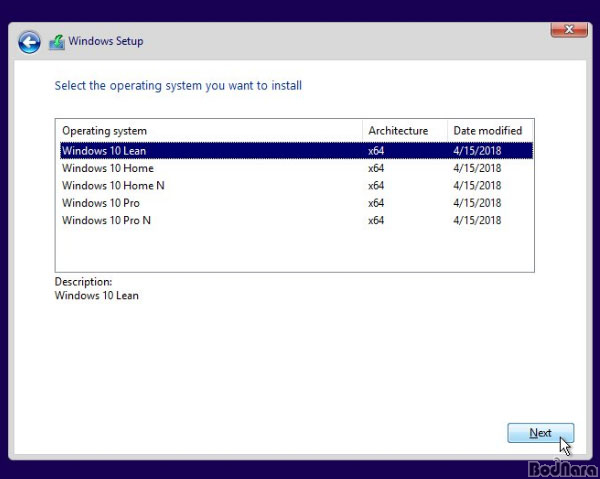Image resolution: width=600 pixels, height=479 pixels.
Task: Click the x64 cell in Windows 10 Pro row
Action: point(376,203)
